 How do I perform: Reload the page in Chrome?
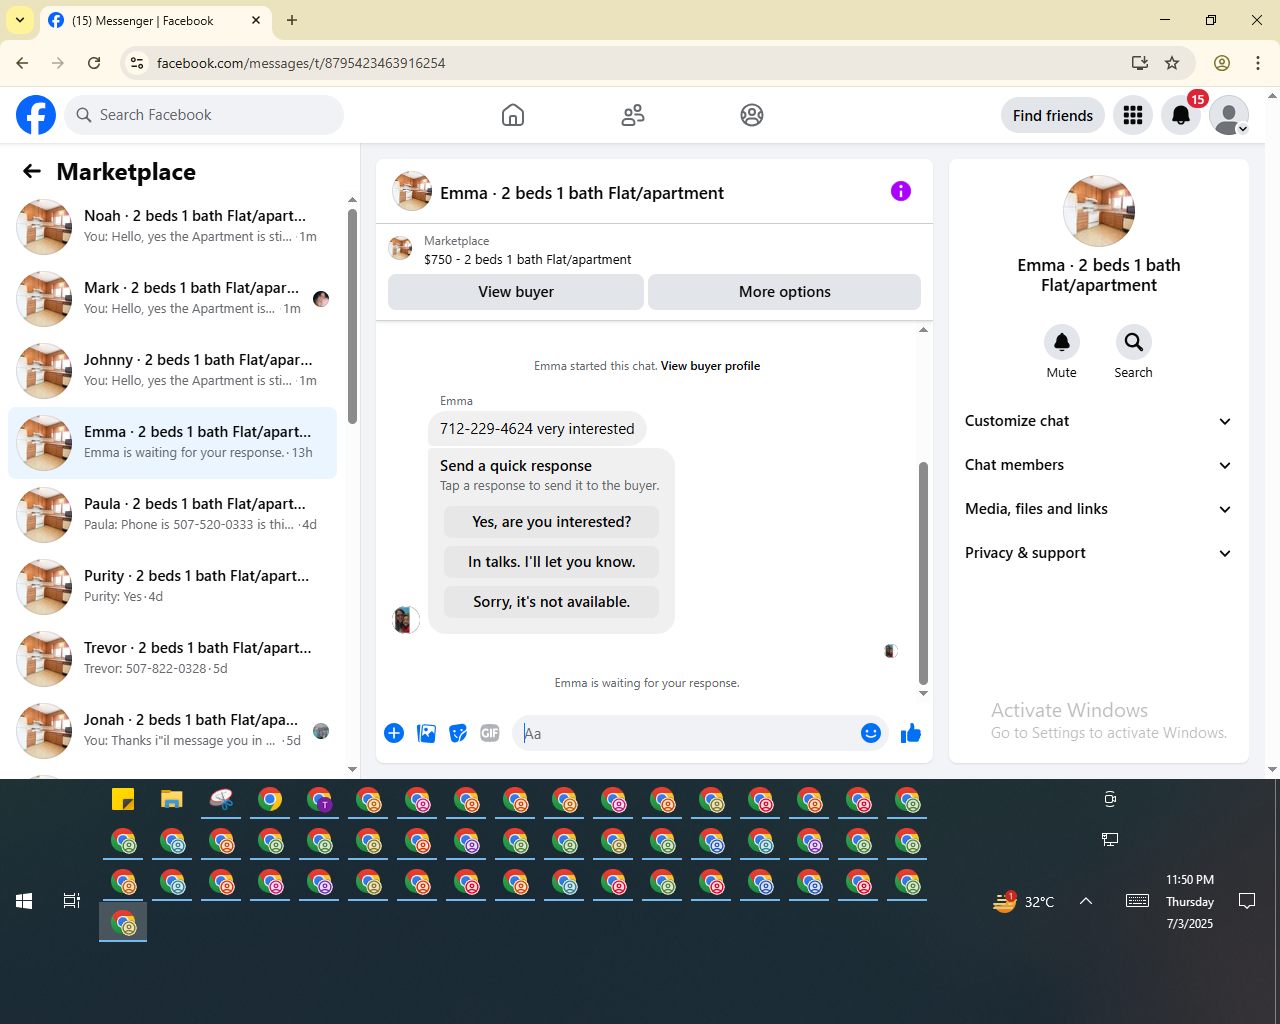pos(94,63)
